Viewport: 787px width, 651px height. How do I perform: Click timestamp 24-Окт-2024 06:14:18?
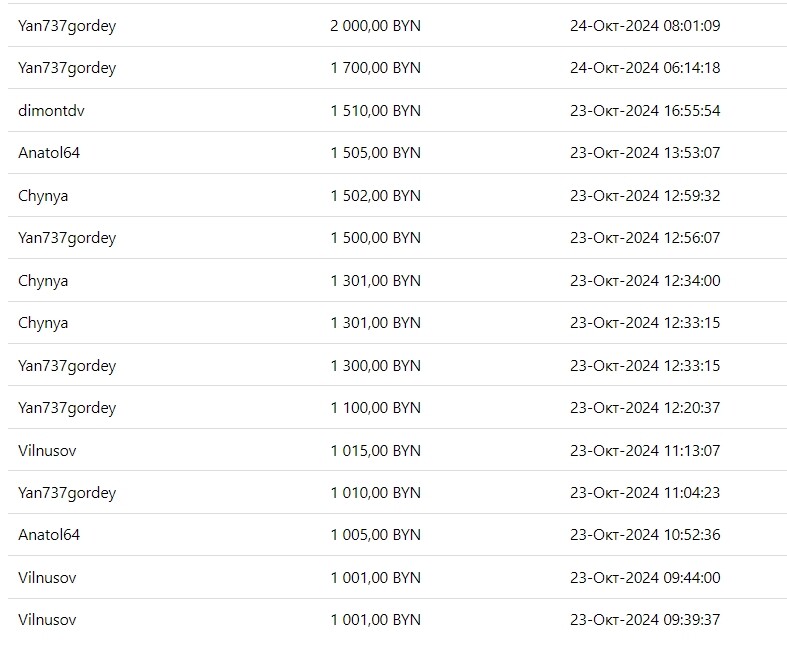[645, 68]
